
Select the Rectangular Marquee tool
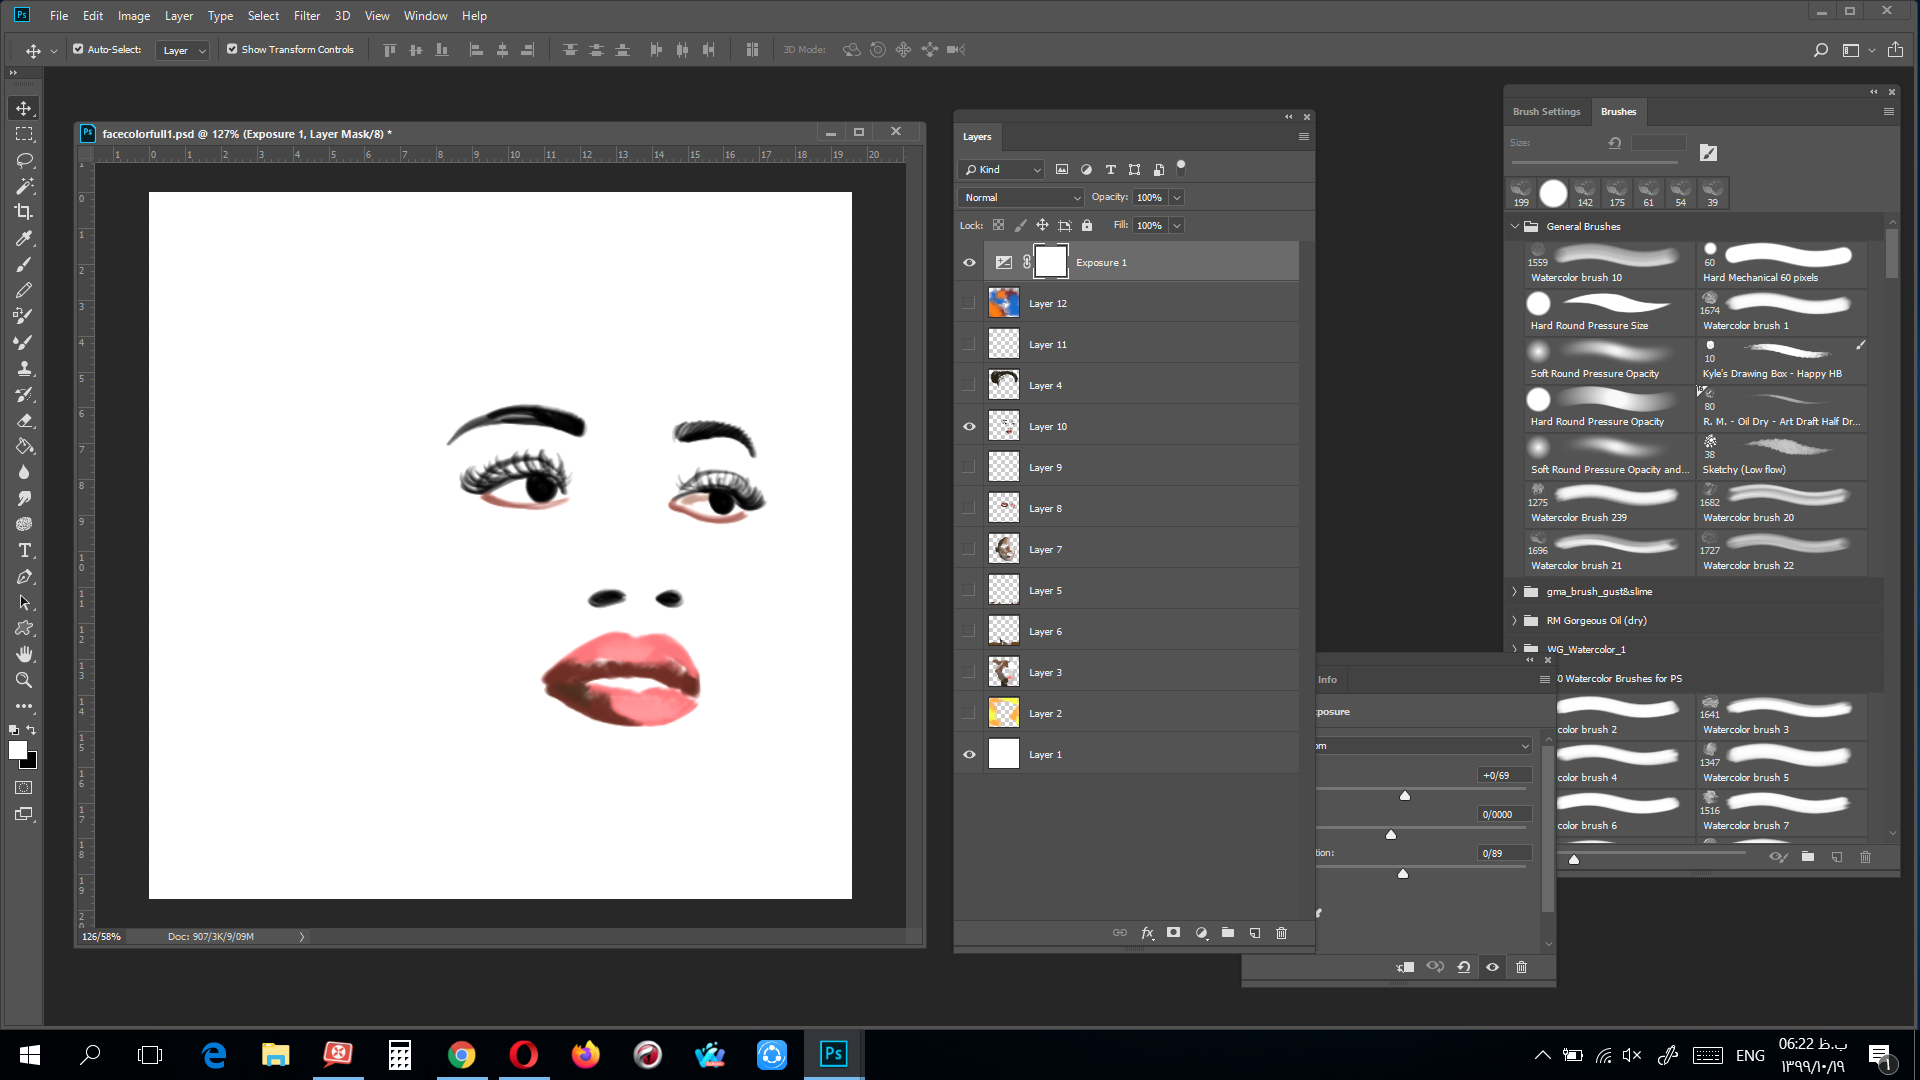(x=24, y=134)
